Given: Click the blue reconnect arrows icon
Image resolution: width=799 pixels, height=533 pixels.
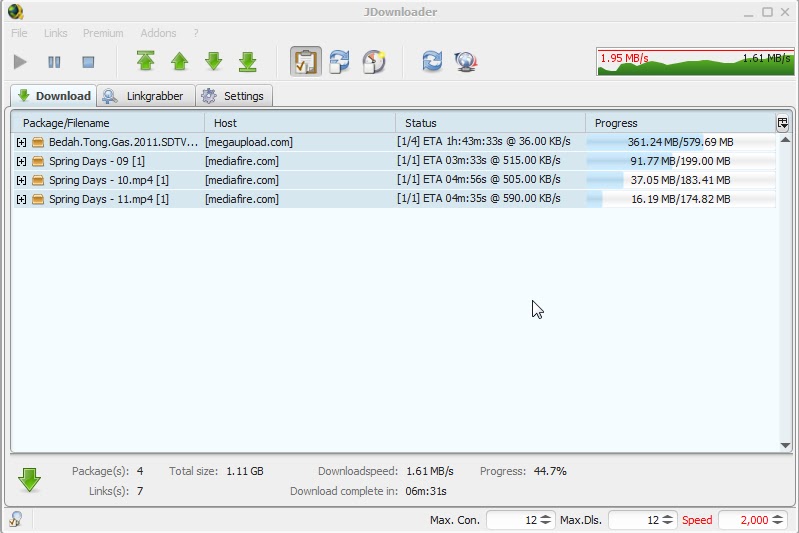Looking at the screenshot, I should point(432,61).
